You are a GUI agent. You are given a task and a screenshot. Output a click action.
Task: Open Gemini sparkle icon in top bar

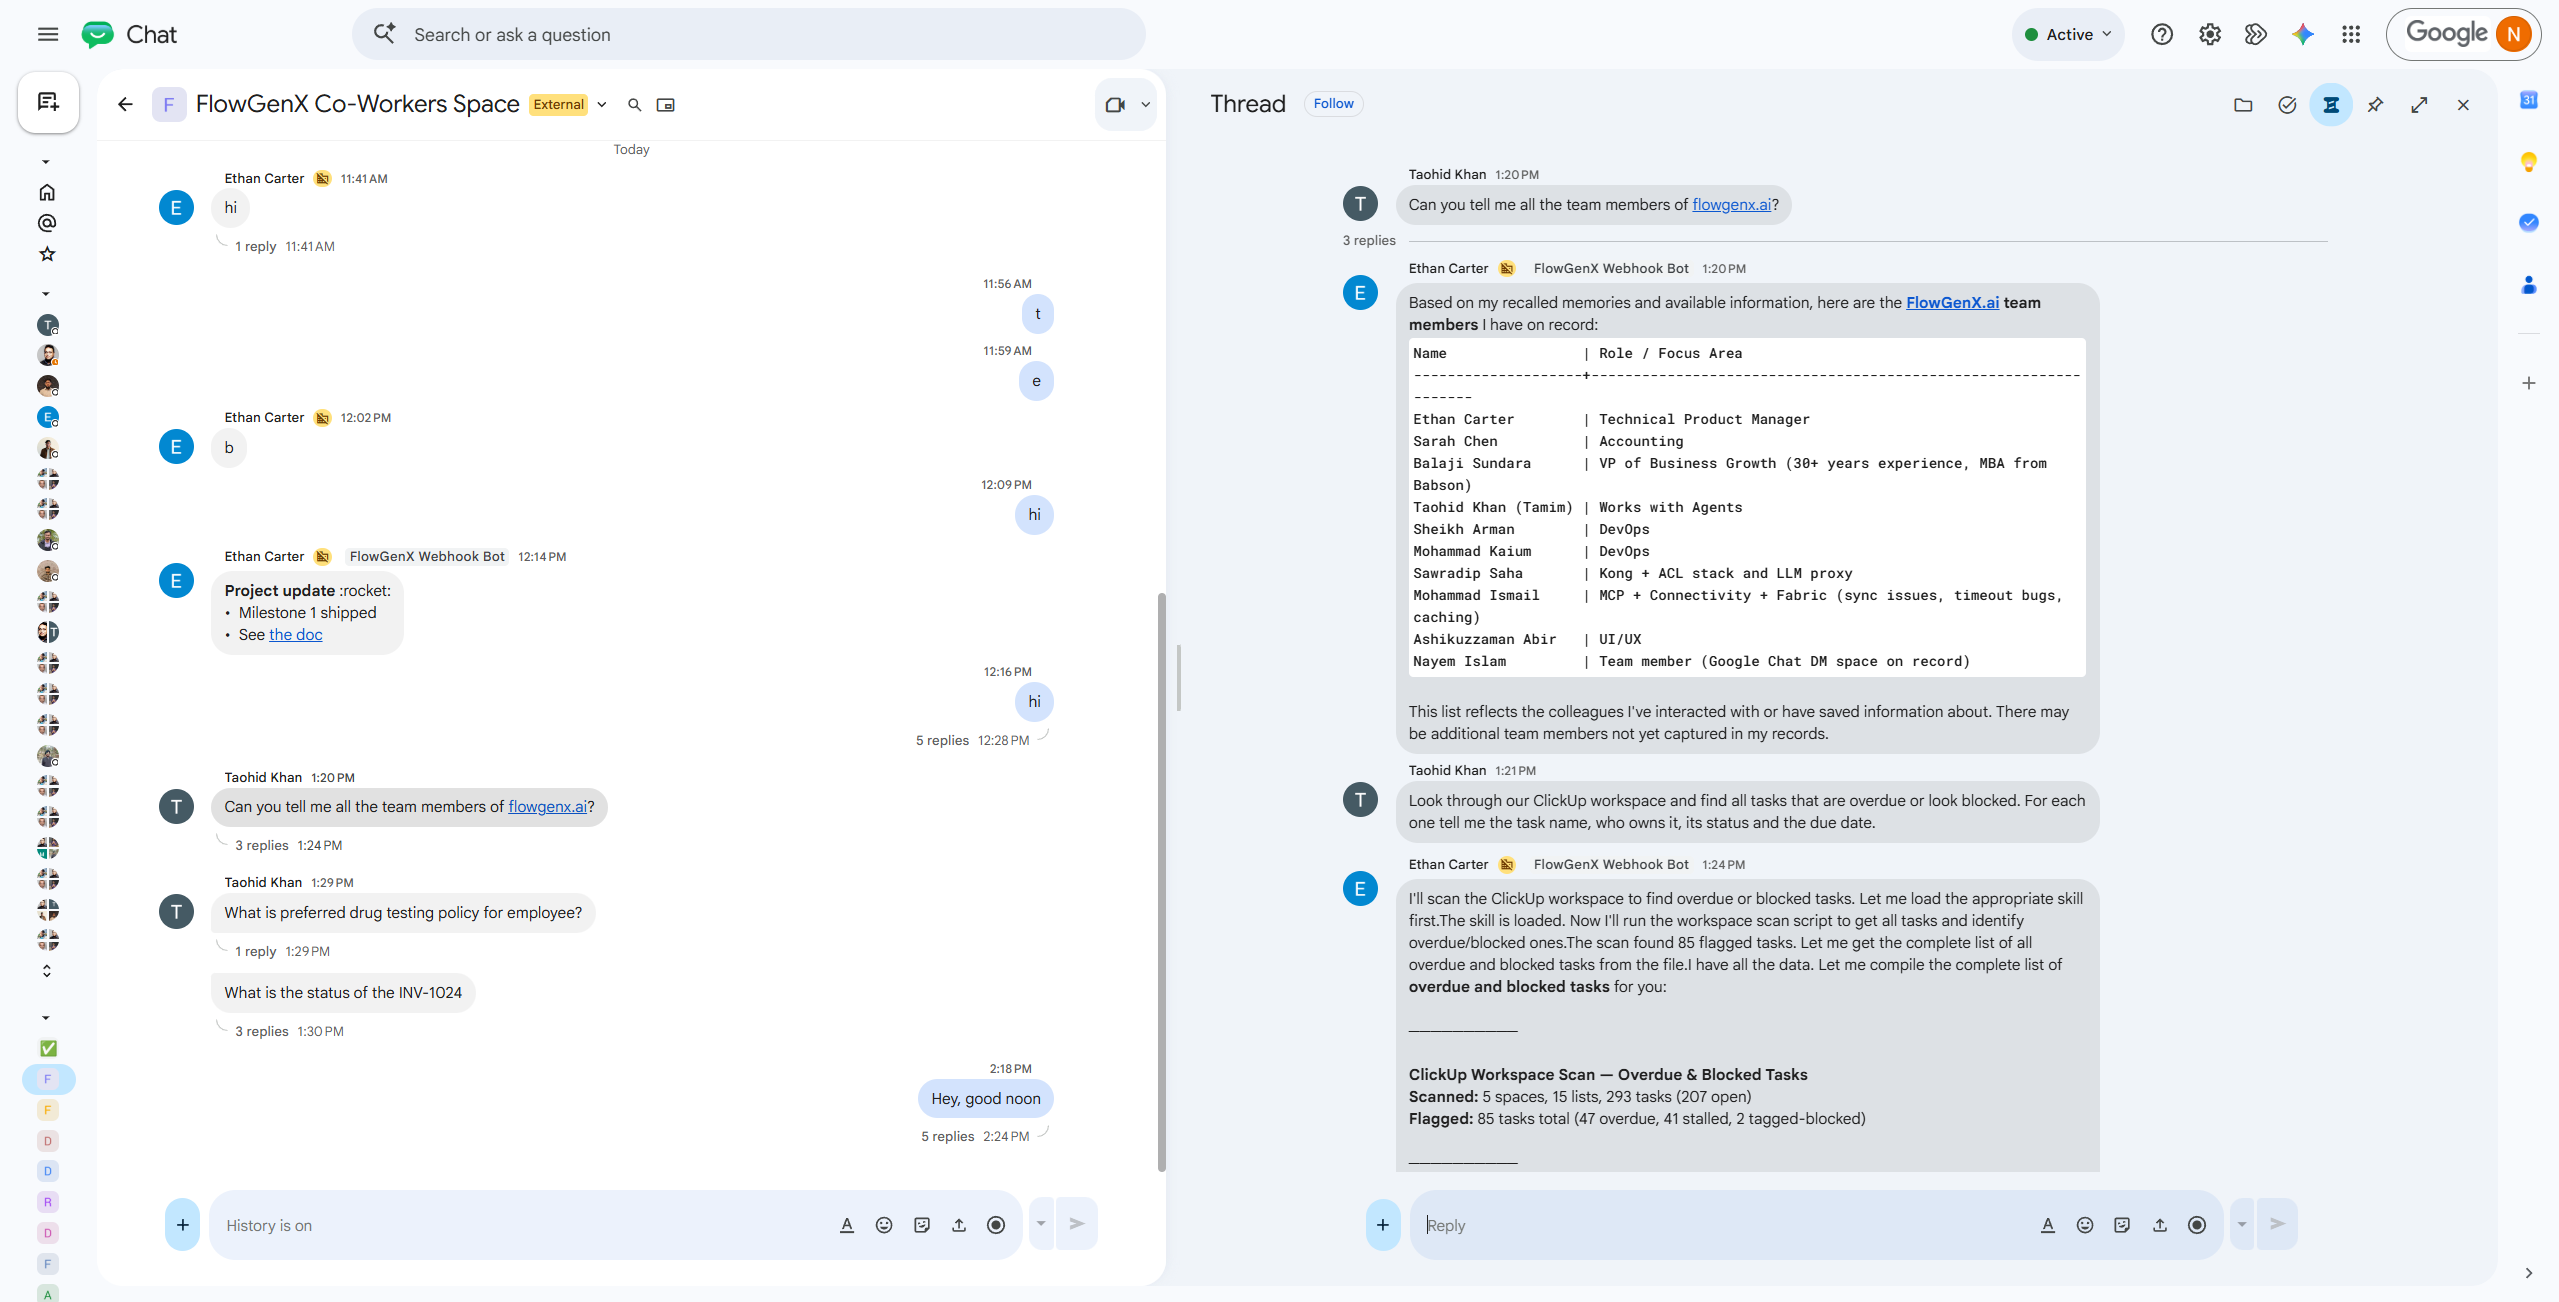pos(2303,35)
